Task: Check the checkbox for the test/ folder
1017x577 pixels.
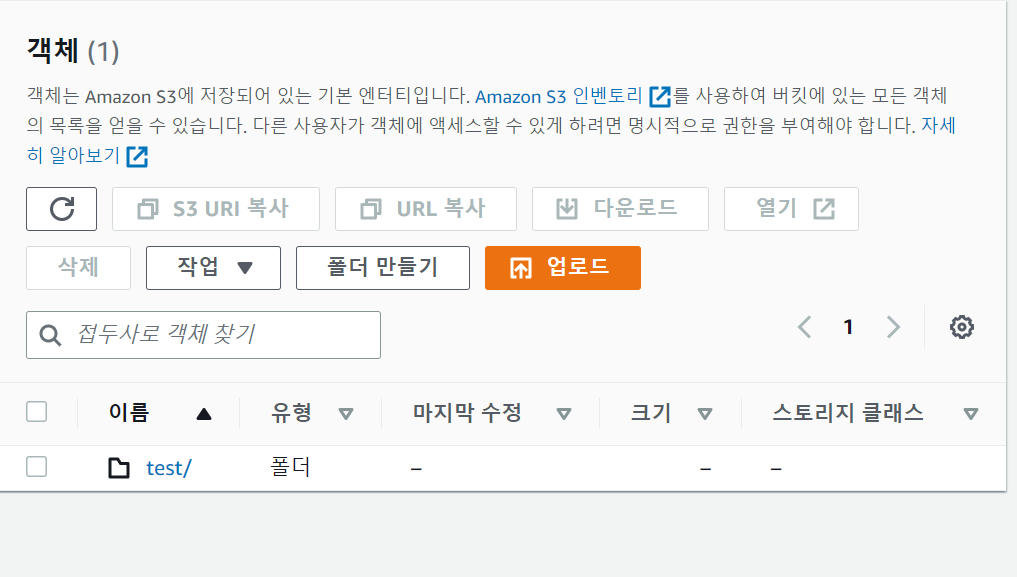Action: [37, 467]
